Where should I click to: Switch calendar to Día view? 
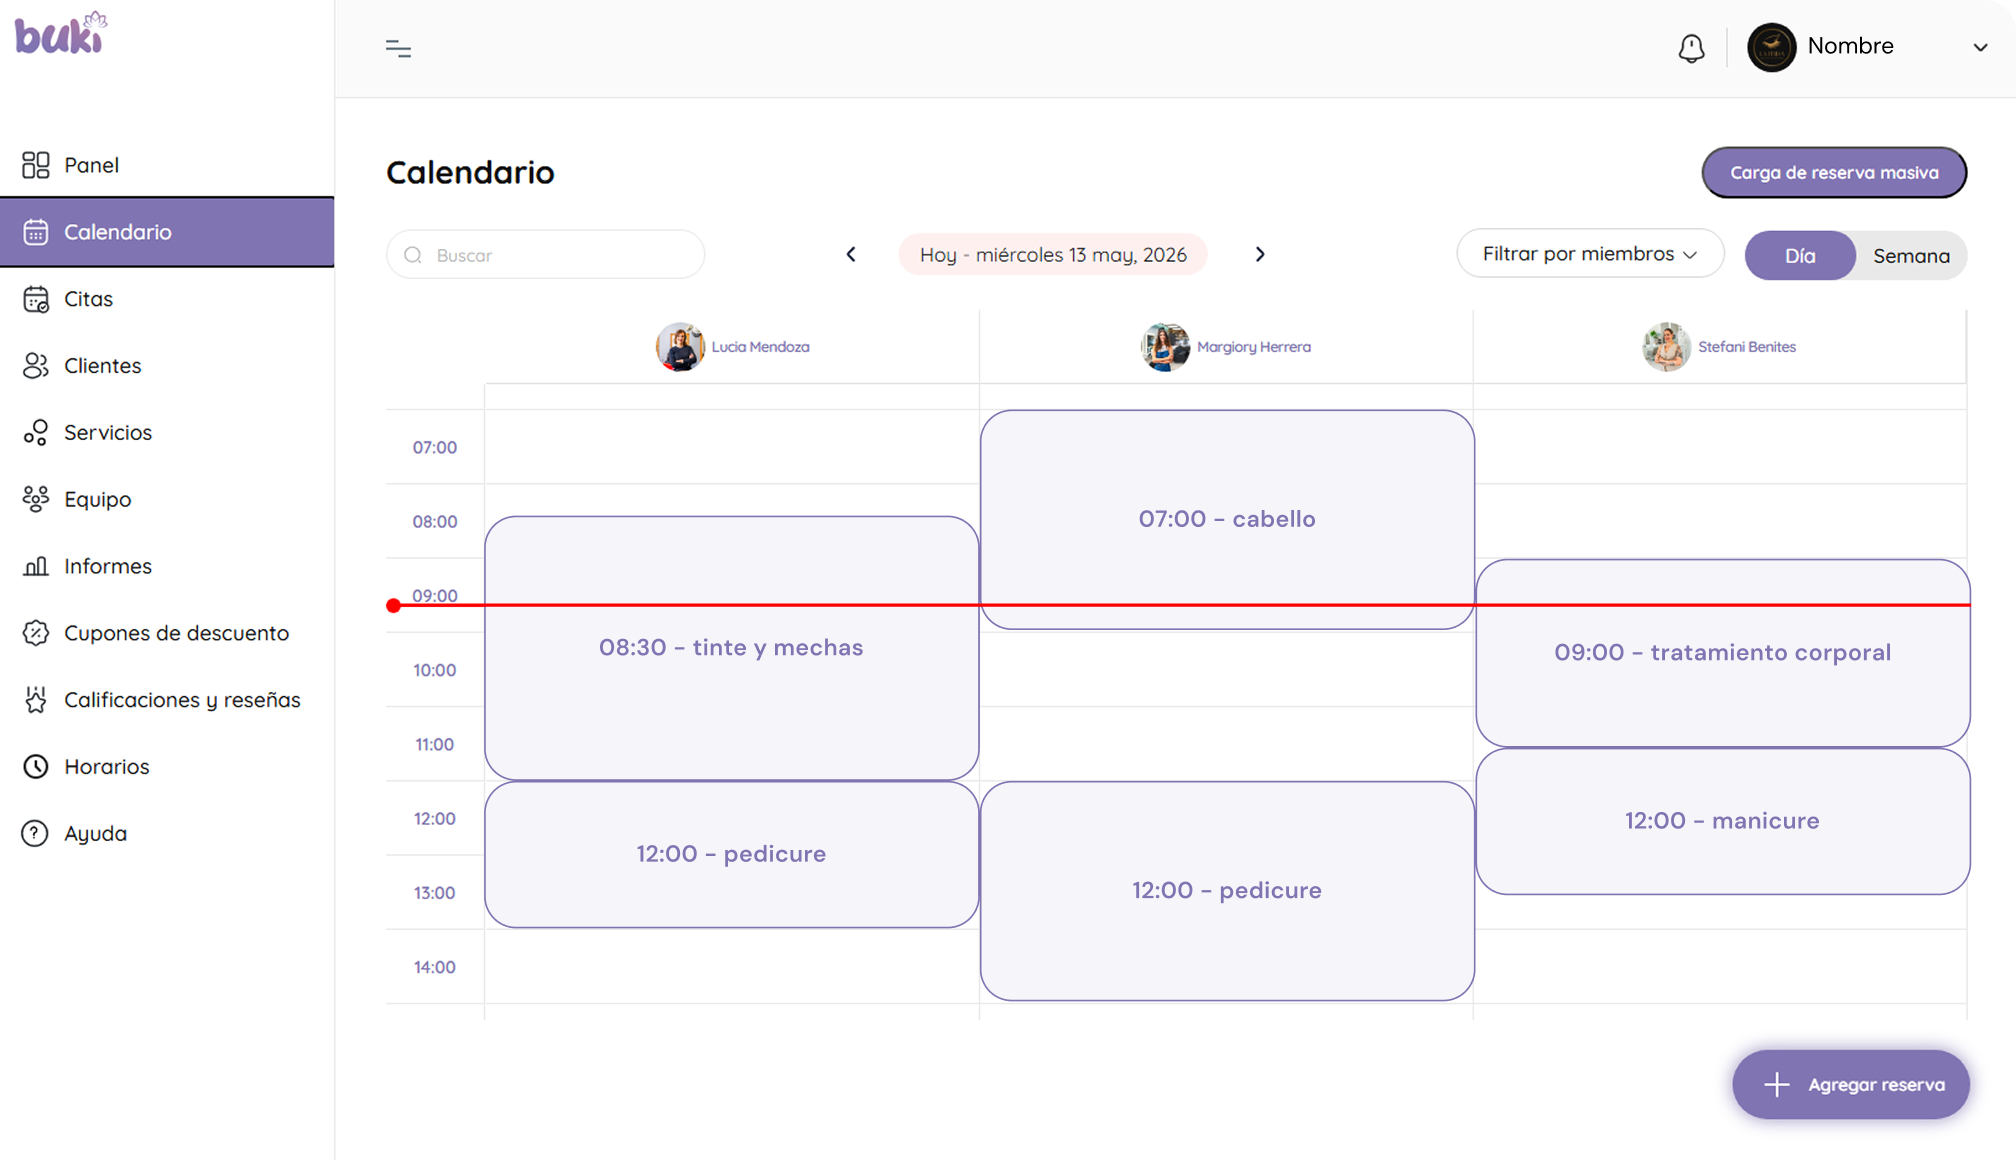click(1799, 255)
